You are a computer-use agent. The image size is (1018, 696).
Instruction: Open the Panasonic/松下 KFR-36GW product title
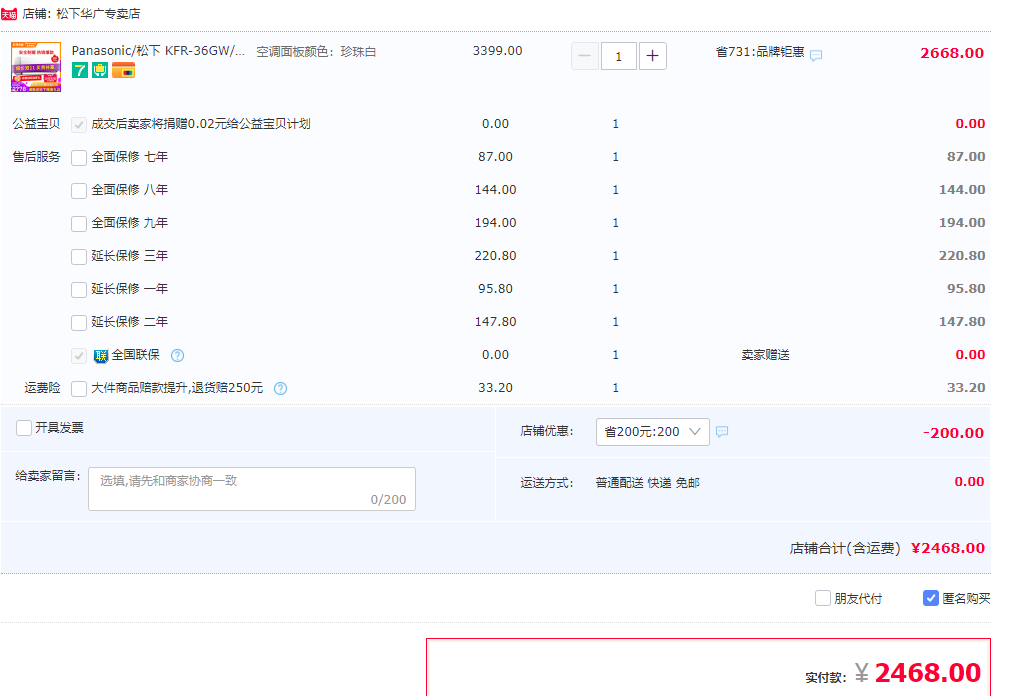pyautogui.click(x=158, y=51)
